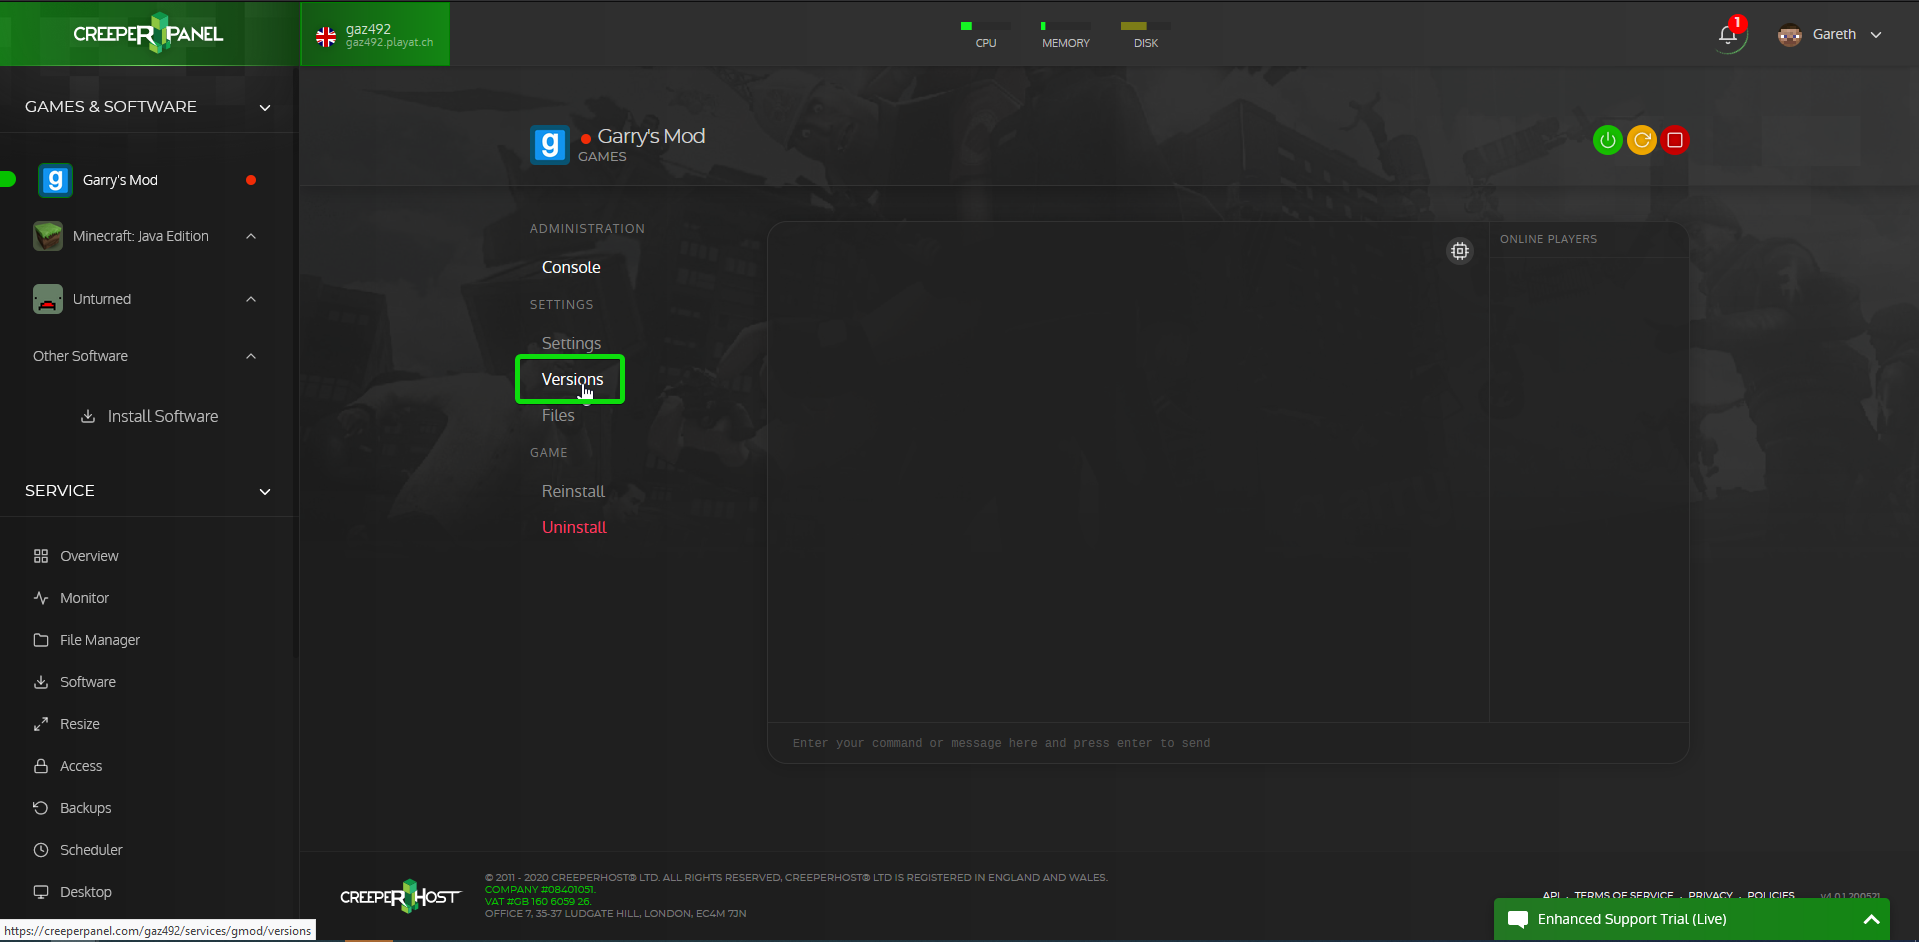Viewport: 1919px width, 942px height.
Task: Click the Resize arrows icon
Action: point(41,724)
